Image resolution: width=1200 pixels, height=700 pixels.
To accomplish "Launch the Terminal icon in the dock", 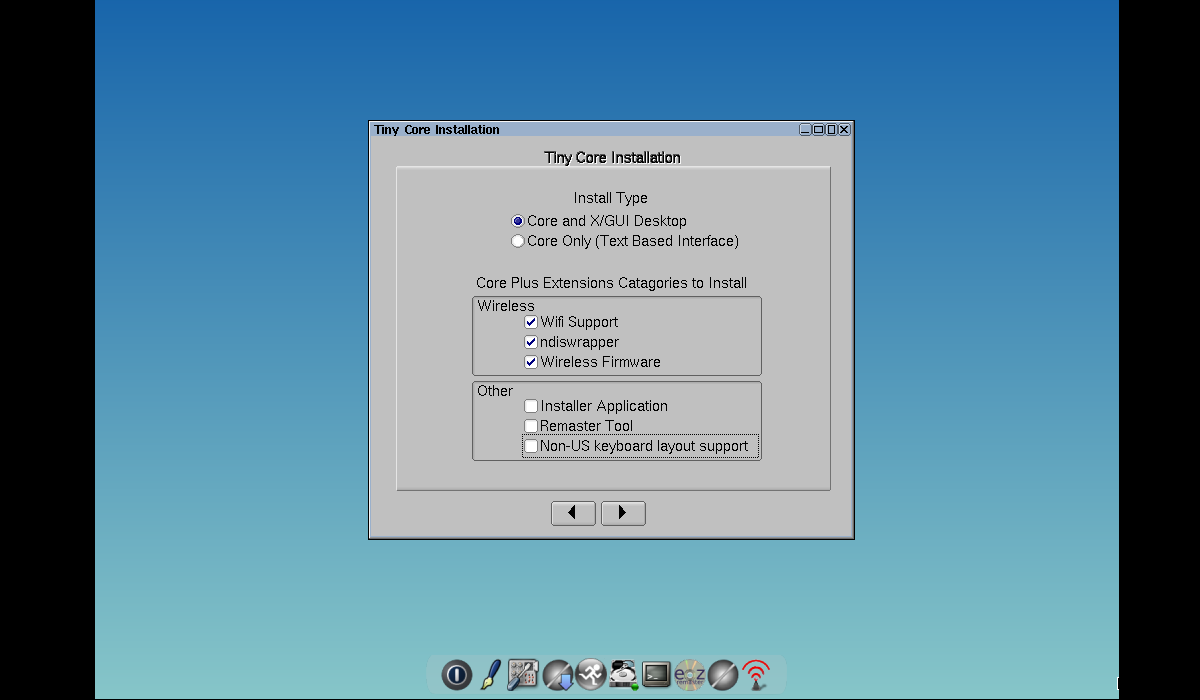I will click(656, 675).
